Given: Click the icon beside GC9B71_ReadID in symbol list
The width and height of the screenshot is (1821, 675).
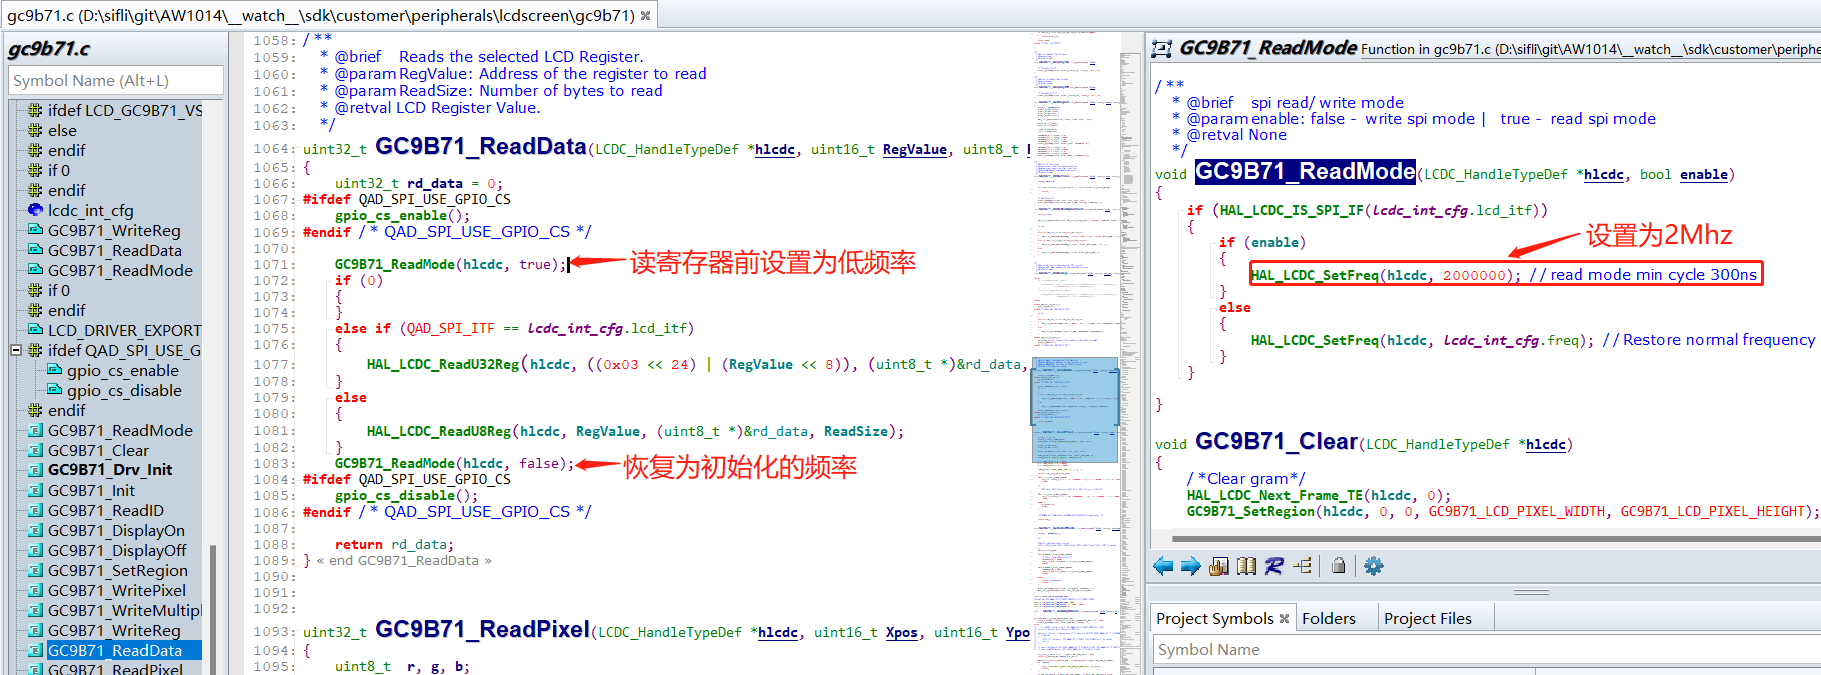Looking at the screenshot, I should pos(35,510).
